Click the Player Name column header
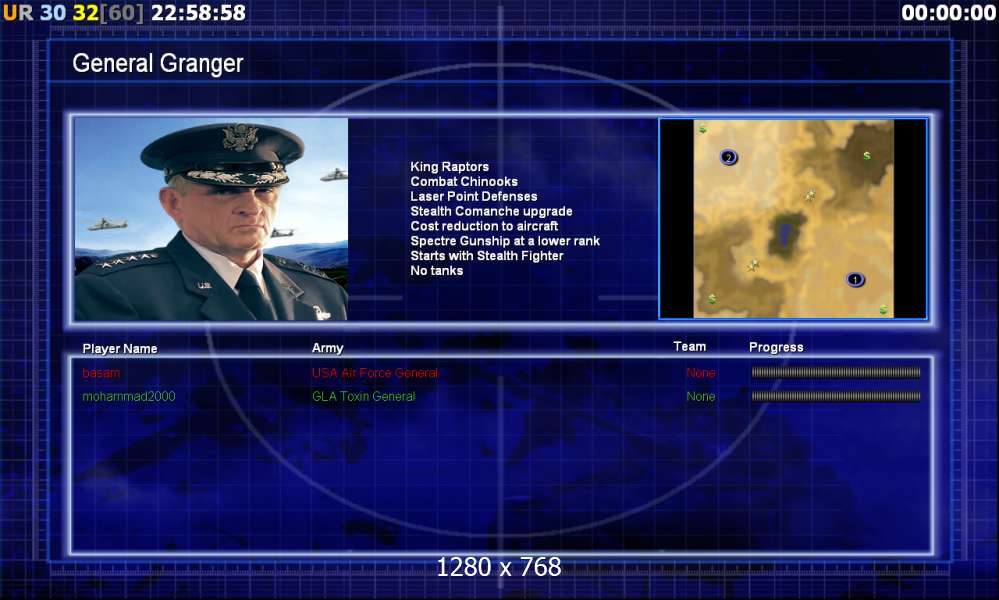Screen dimensions: 999x600 tap(120, 348)
